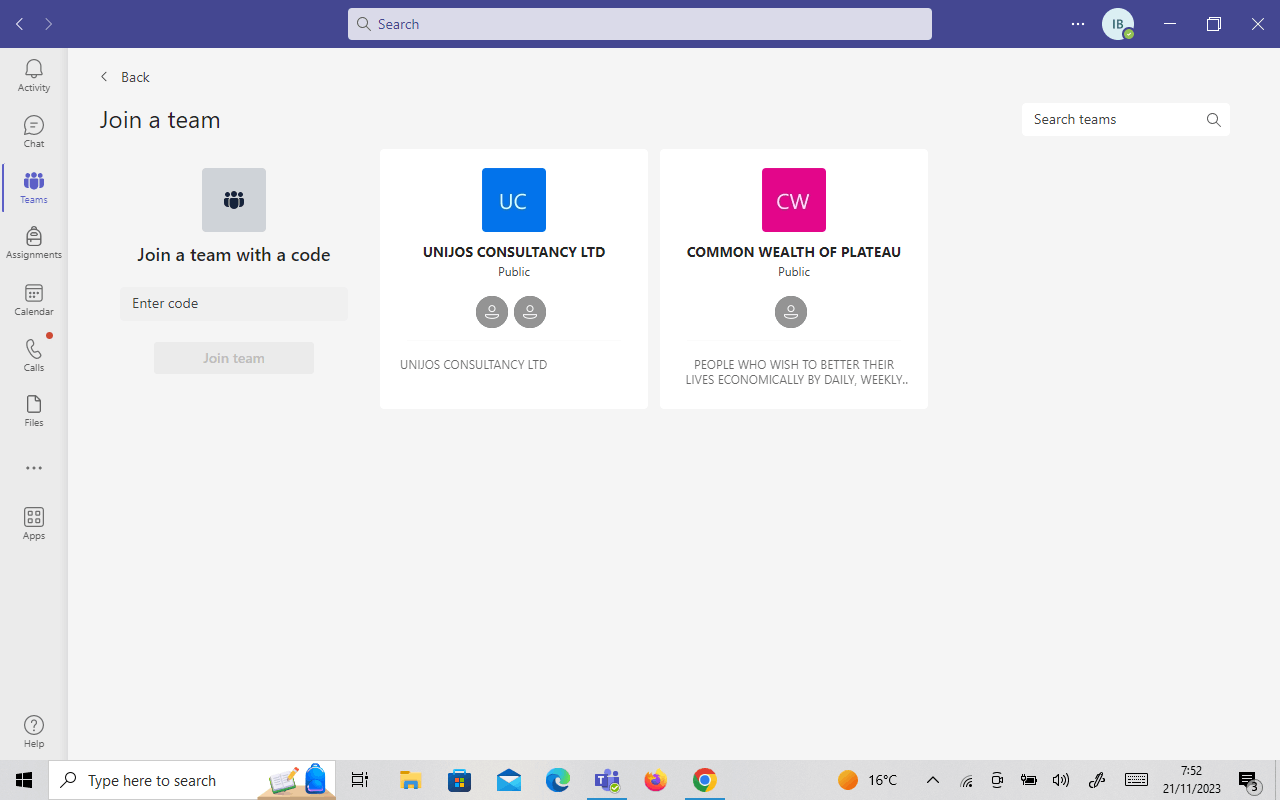Show more apps ellipsis in sidebar

(34, 468)
